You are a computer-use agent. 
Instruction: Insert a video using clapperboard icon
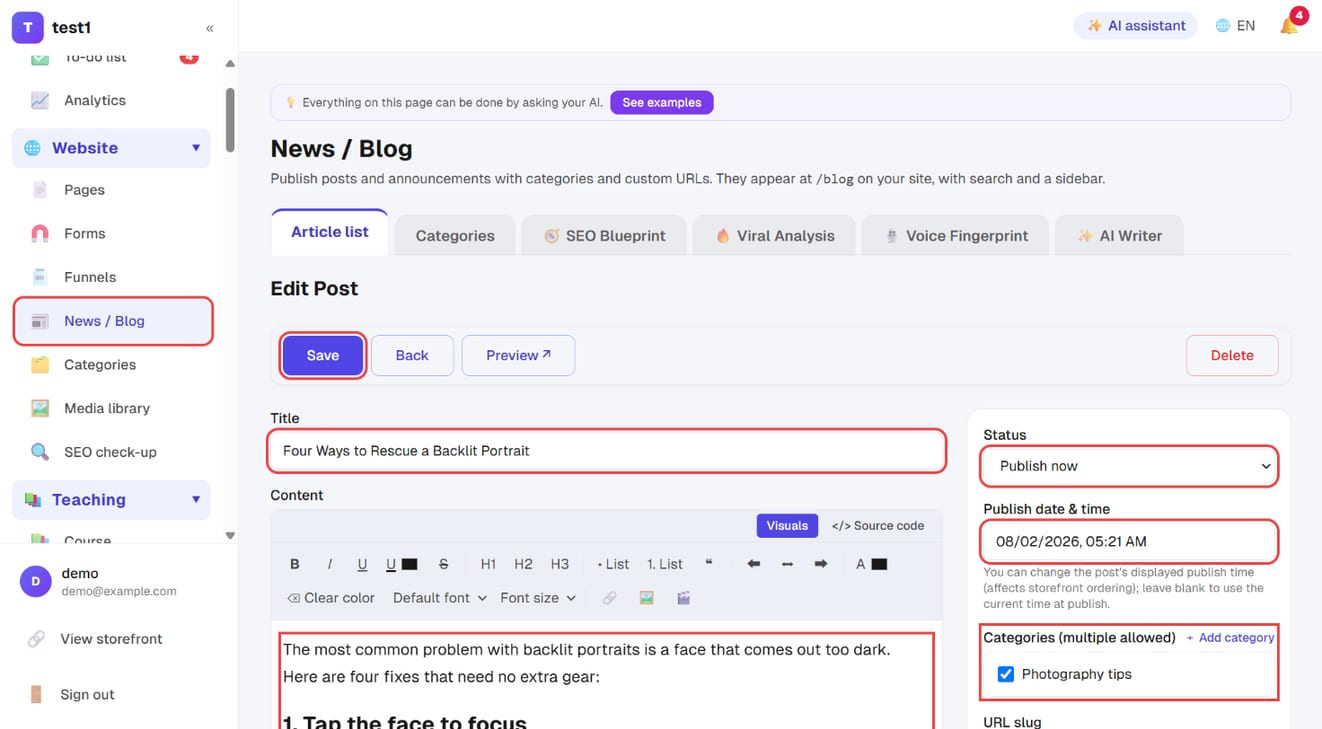pyautogui.click(x=684, y=598)
